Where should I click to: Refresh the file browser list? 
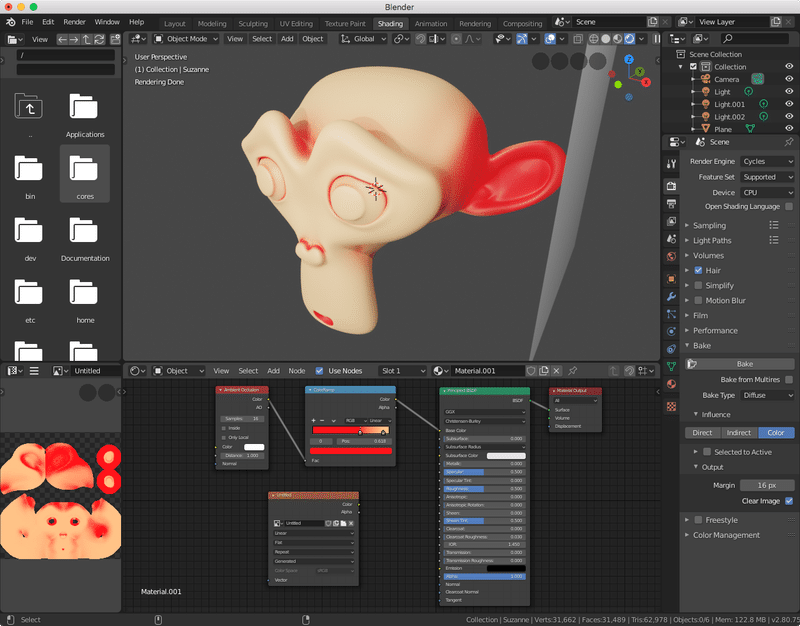(99, 39)
